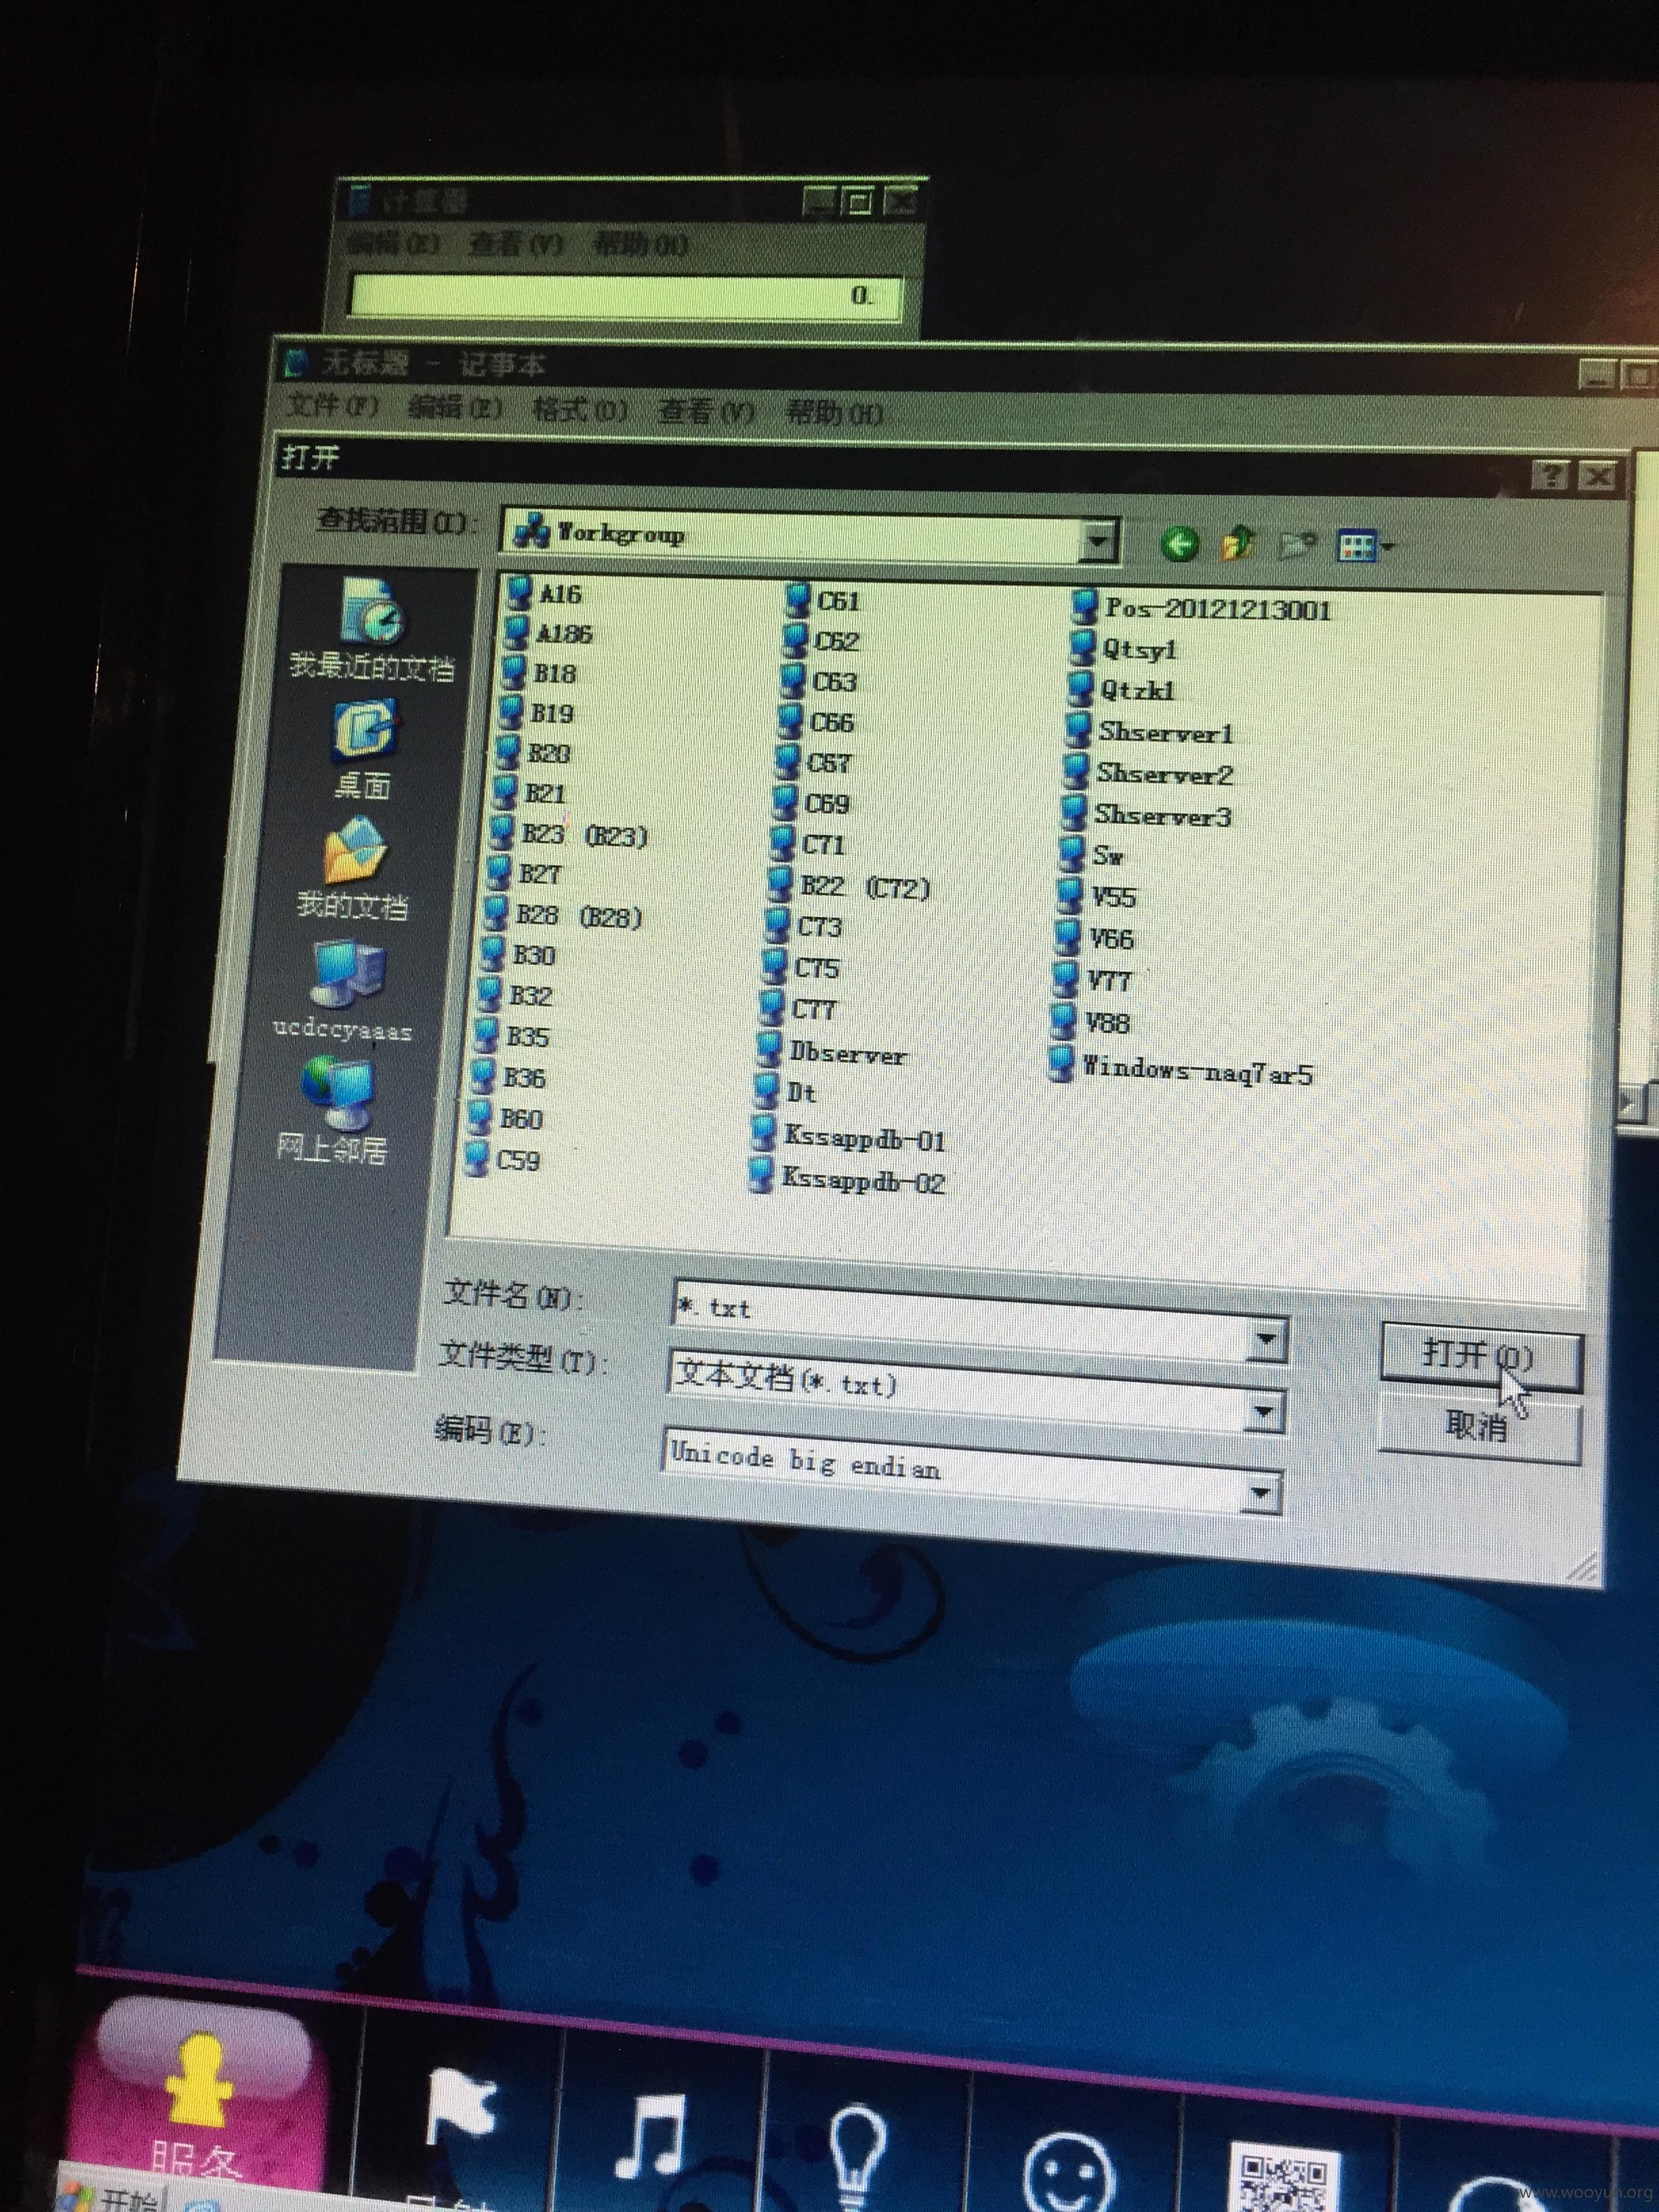Open Notepad Format (格式) menu
1659x2212 pixels.
click(580, 410)
